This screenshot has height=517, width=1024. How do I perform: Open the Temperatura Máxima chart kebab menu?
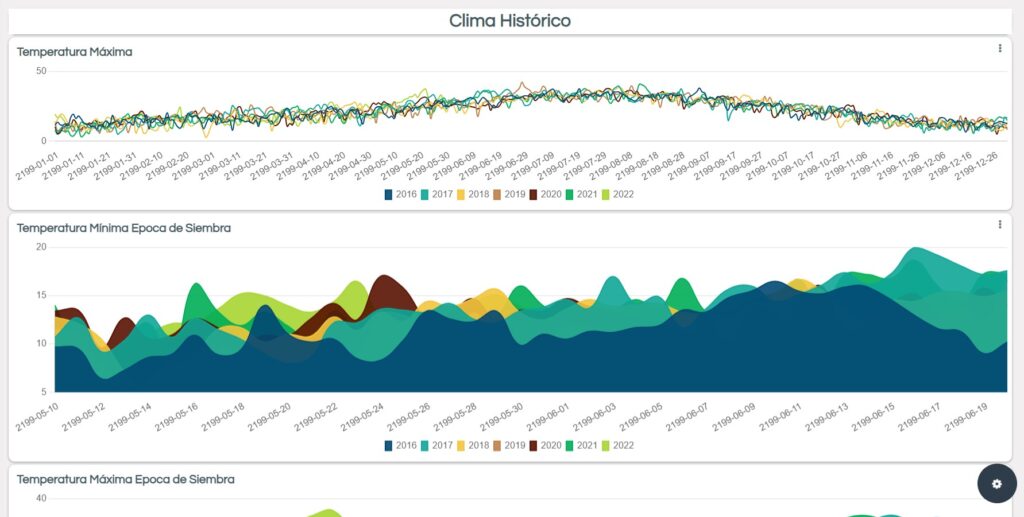click(1000, 49)
